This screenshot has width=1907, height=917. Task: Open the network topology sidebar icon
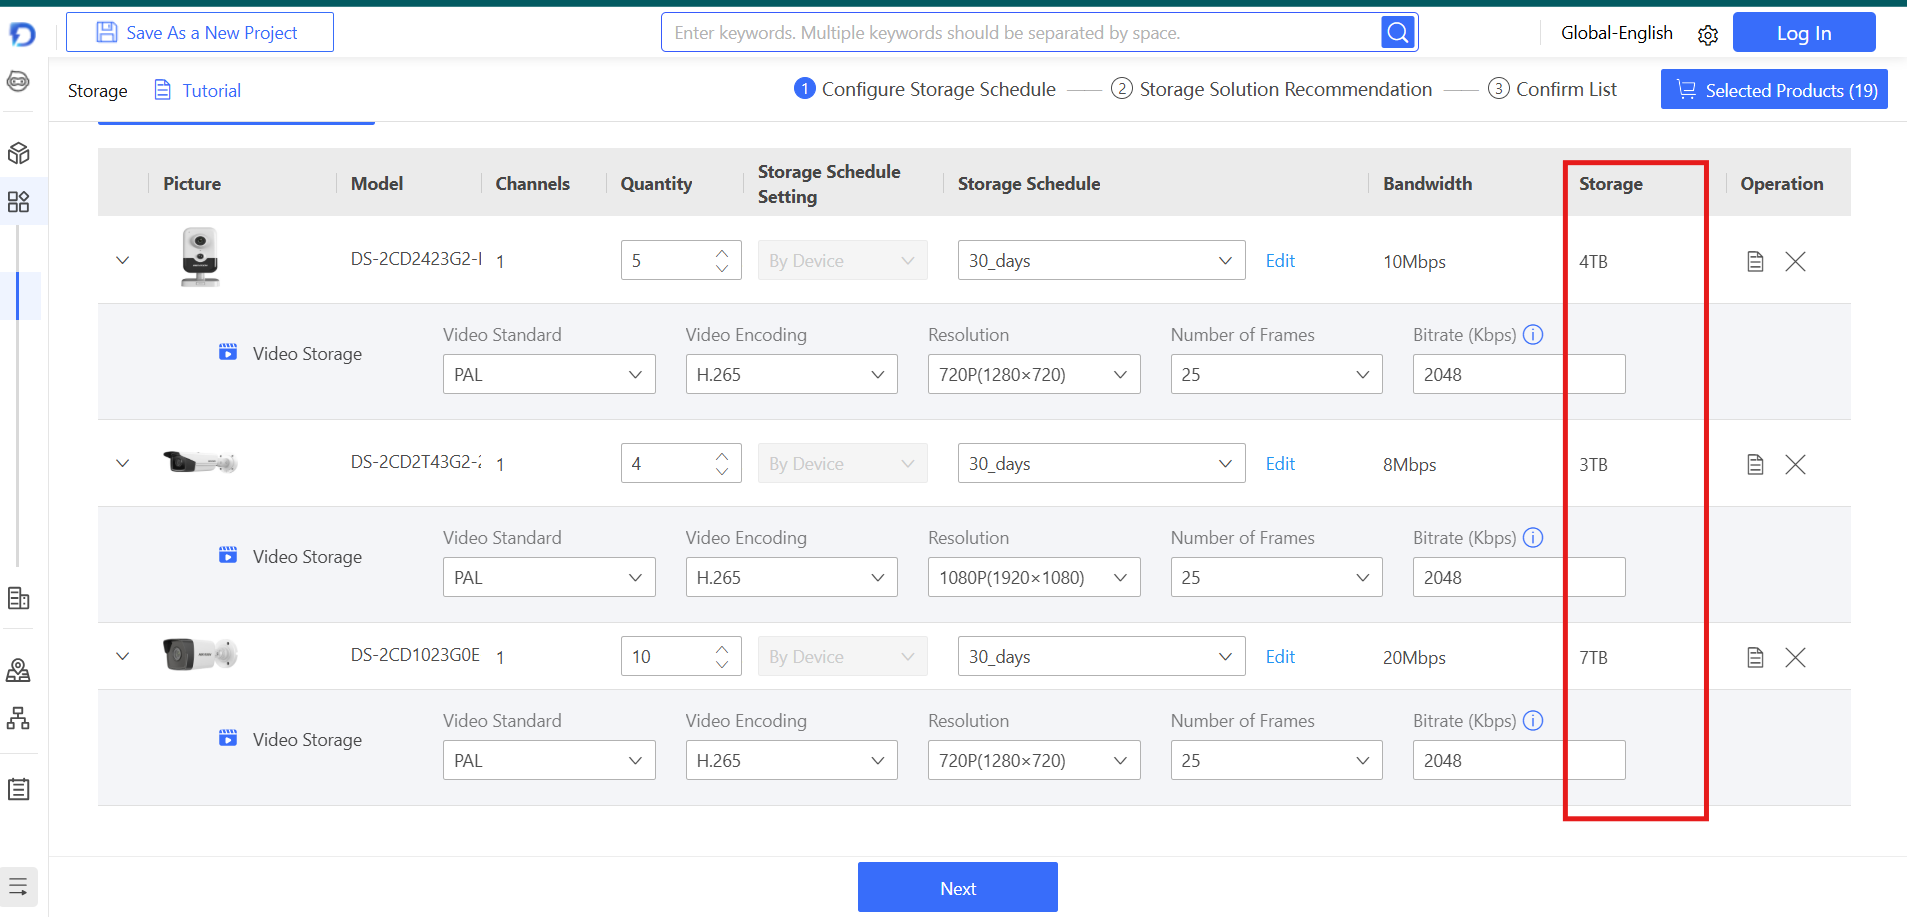(x=18, y=718)
